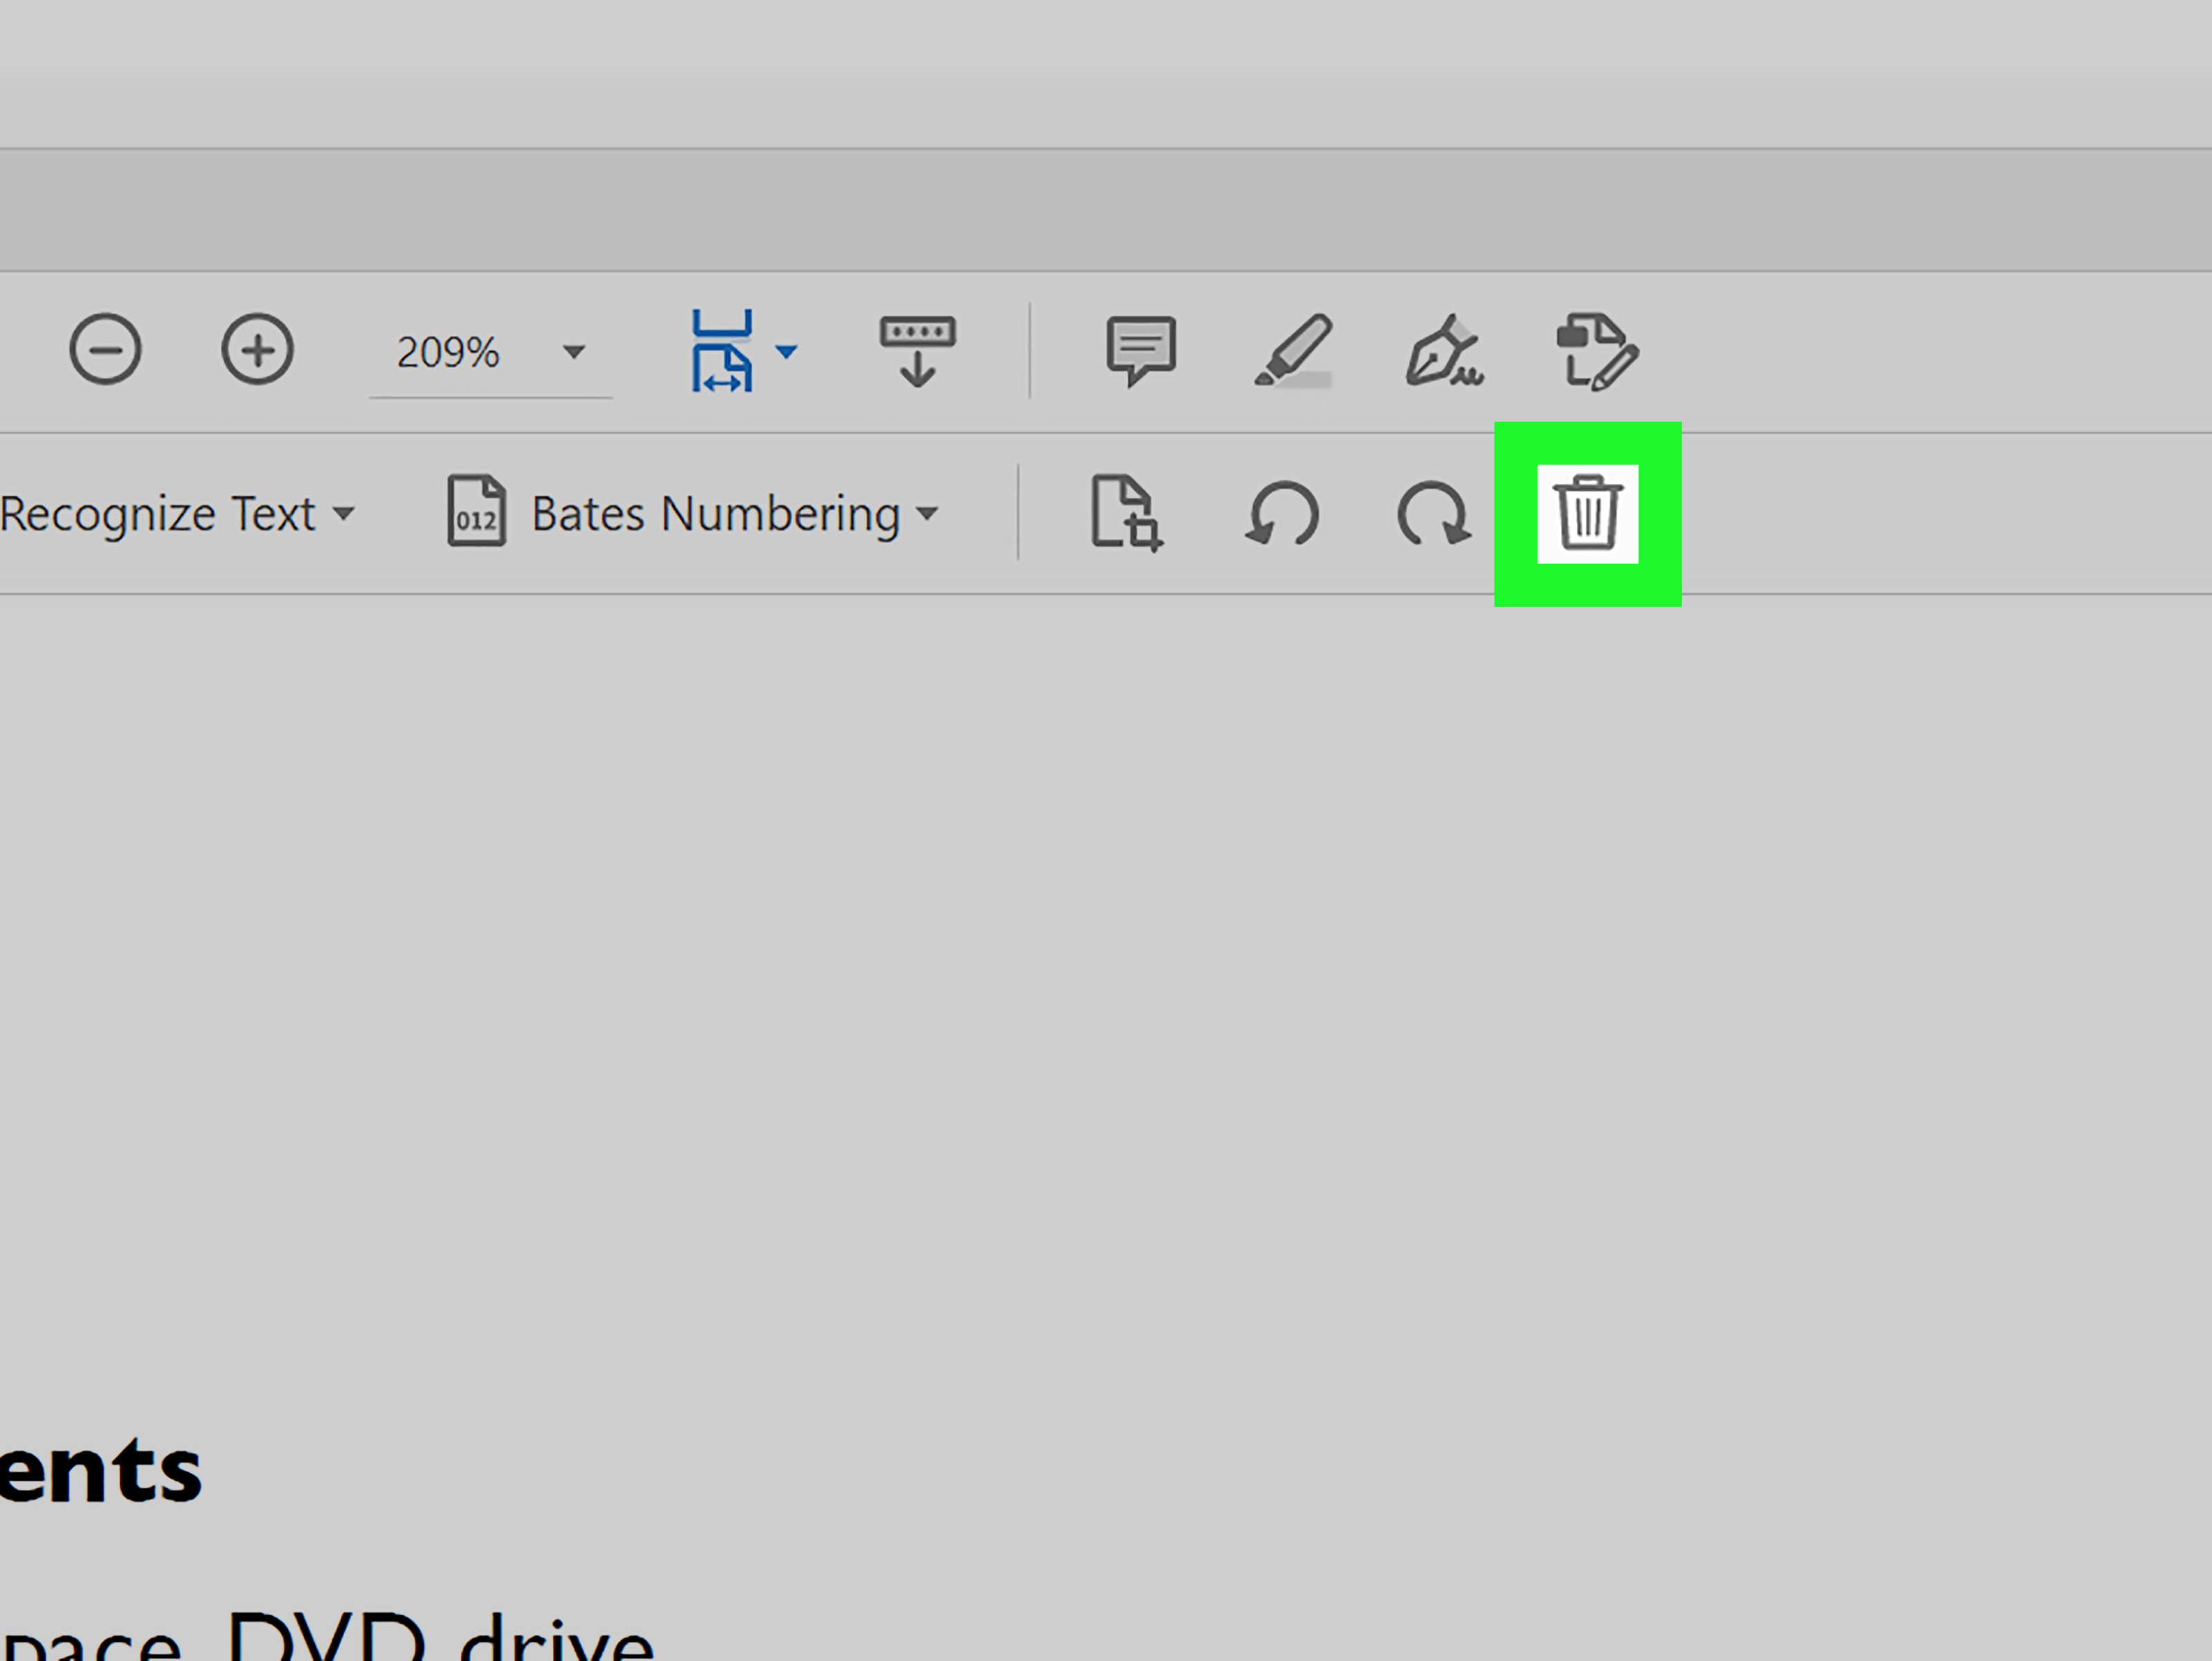This screenshot has width=2212, height=1661.
Task: Select the blue fit-width page icon
Action: click(721, 351)
